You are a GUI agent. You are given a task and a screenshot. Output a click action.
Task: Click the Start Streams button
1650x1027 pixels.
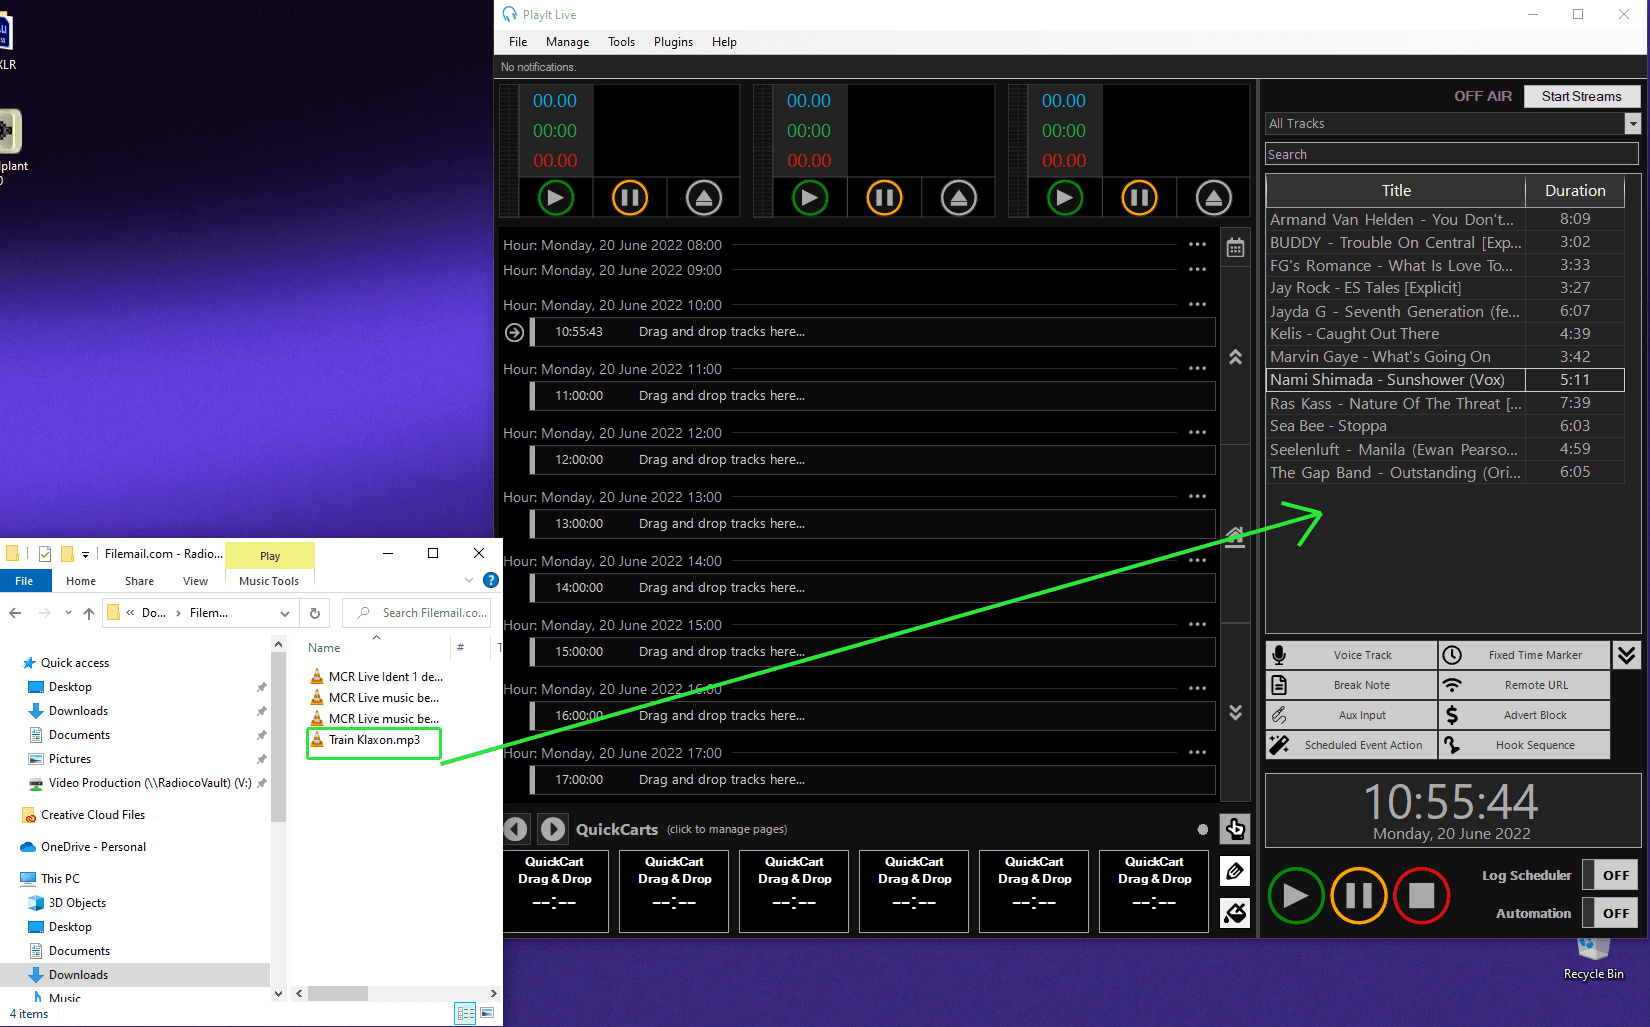[x=1581, y=96]
